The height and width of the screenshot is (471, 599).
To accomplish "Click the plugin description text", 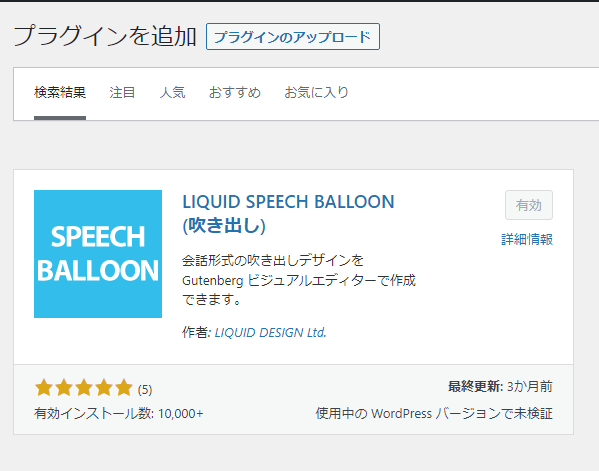I will [x=299, y=280].
